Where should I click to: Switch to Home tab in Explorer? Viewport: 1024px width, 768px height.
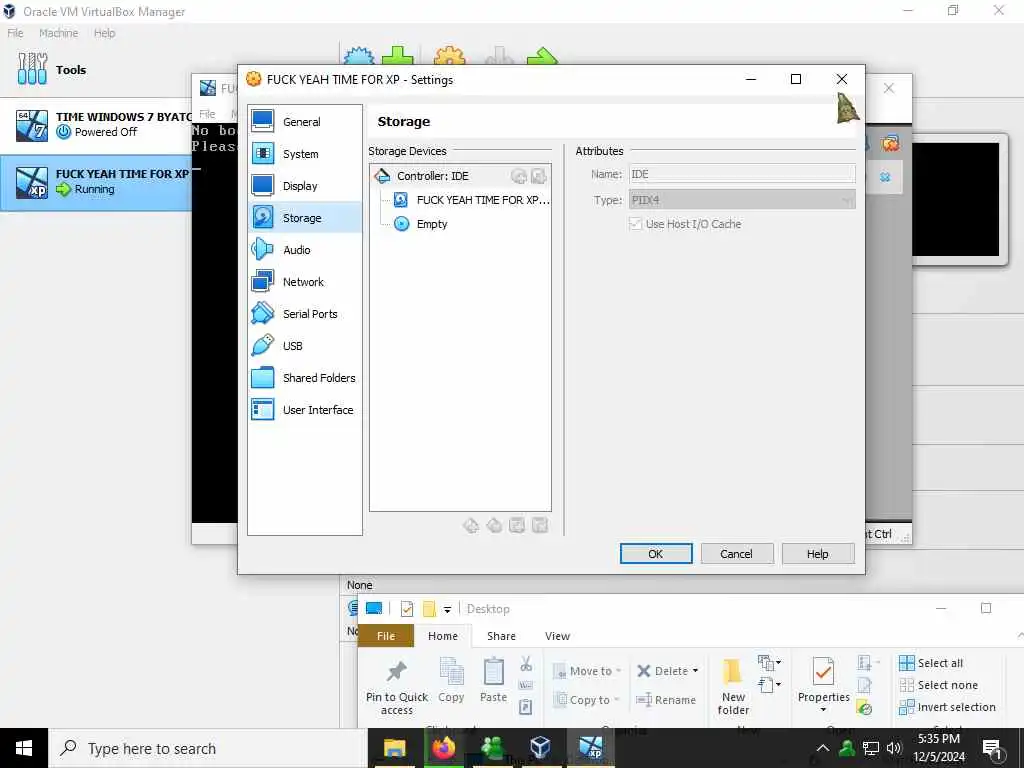(x=443, y=636)
